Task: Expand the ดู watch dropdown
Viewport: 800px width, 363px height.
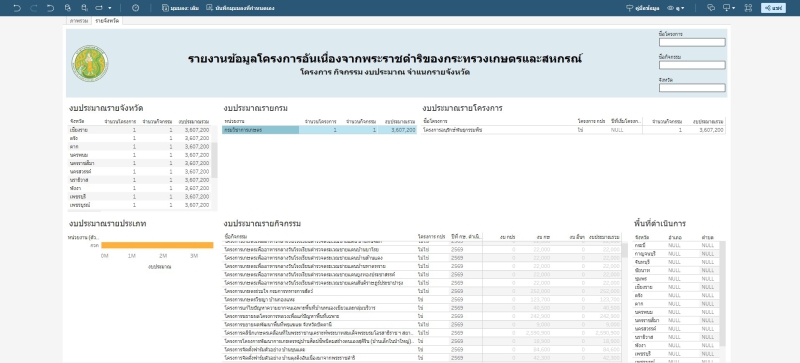Action: pyautogui.click(x=676, y=8)
